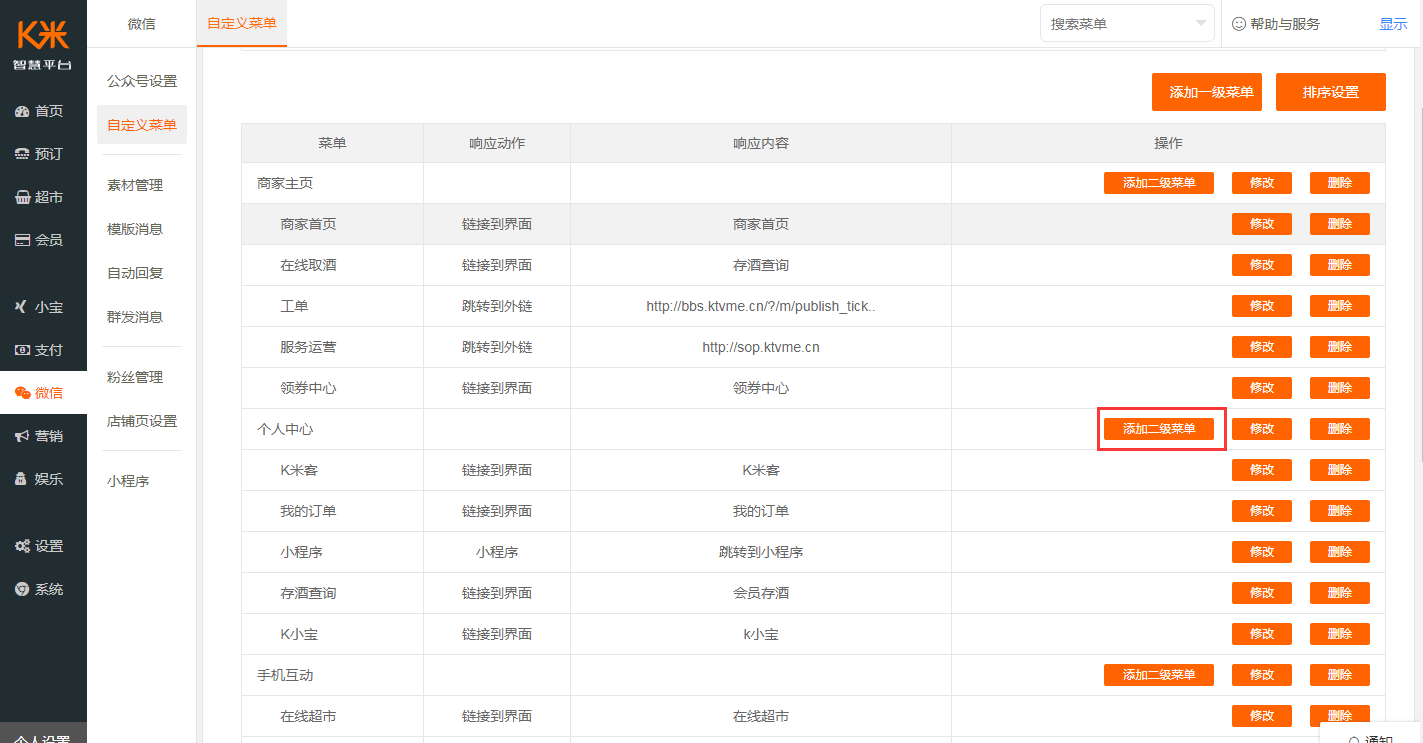Image resolution: width=1423 pixels, height=743 pixels.
Task: Open 店铺页设置 in the submenu
Action: [142, 421]
